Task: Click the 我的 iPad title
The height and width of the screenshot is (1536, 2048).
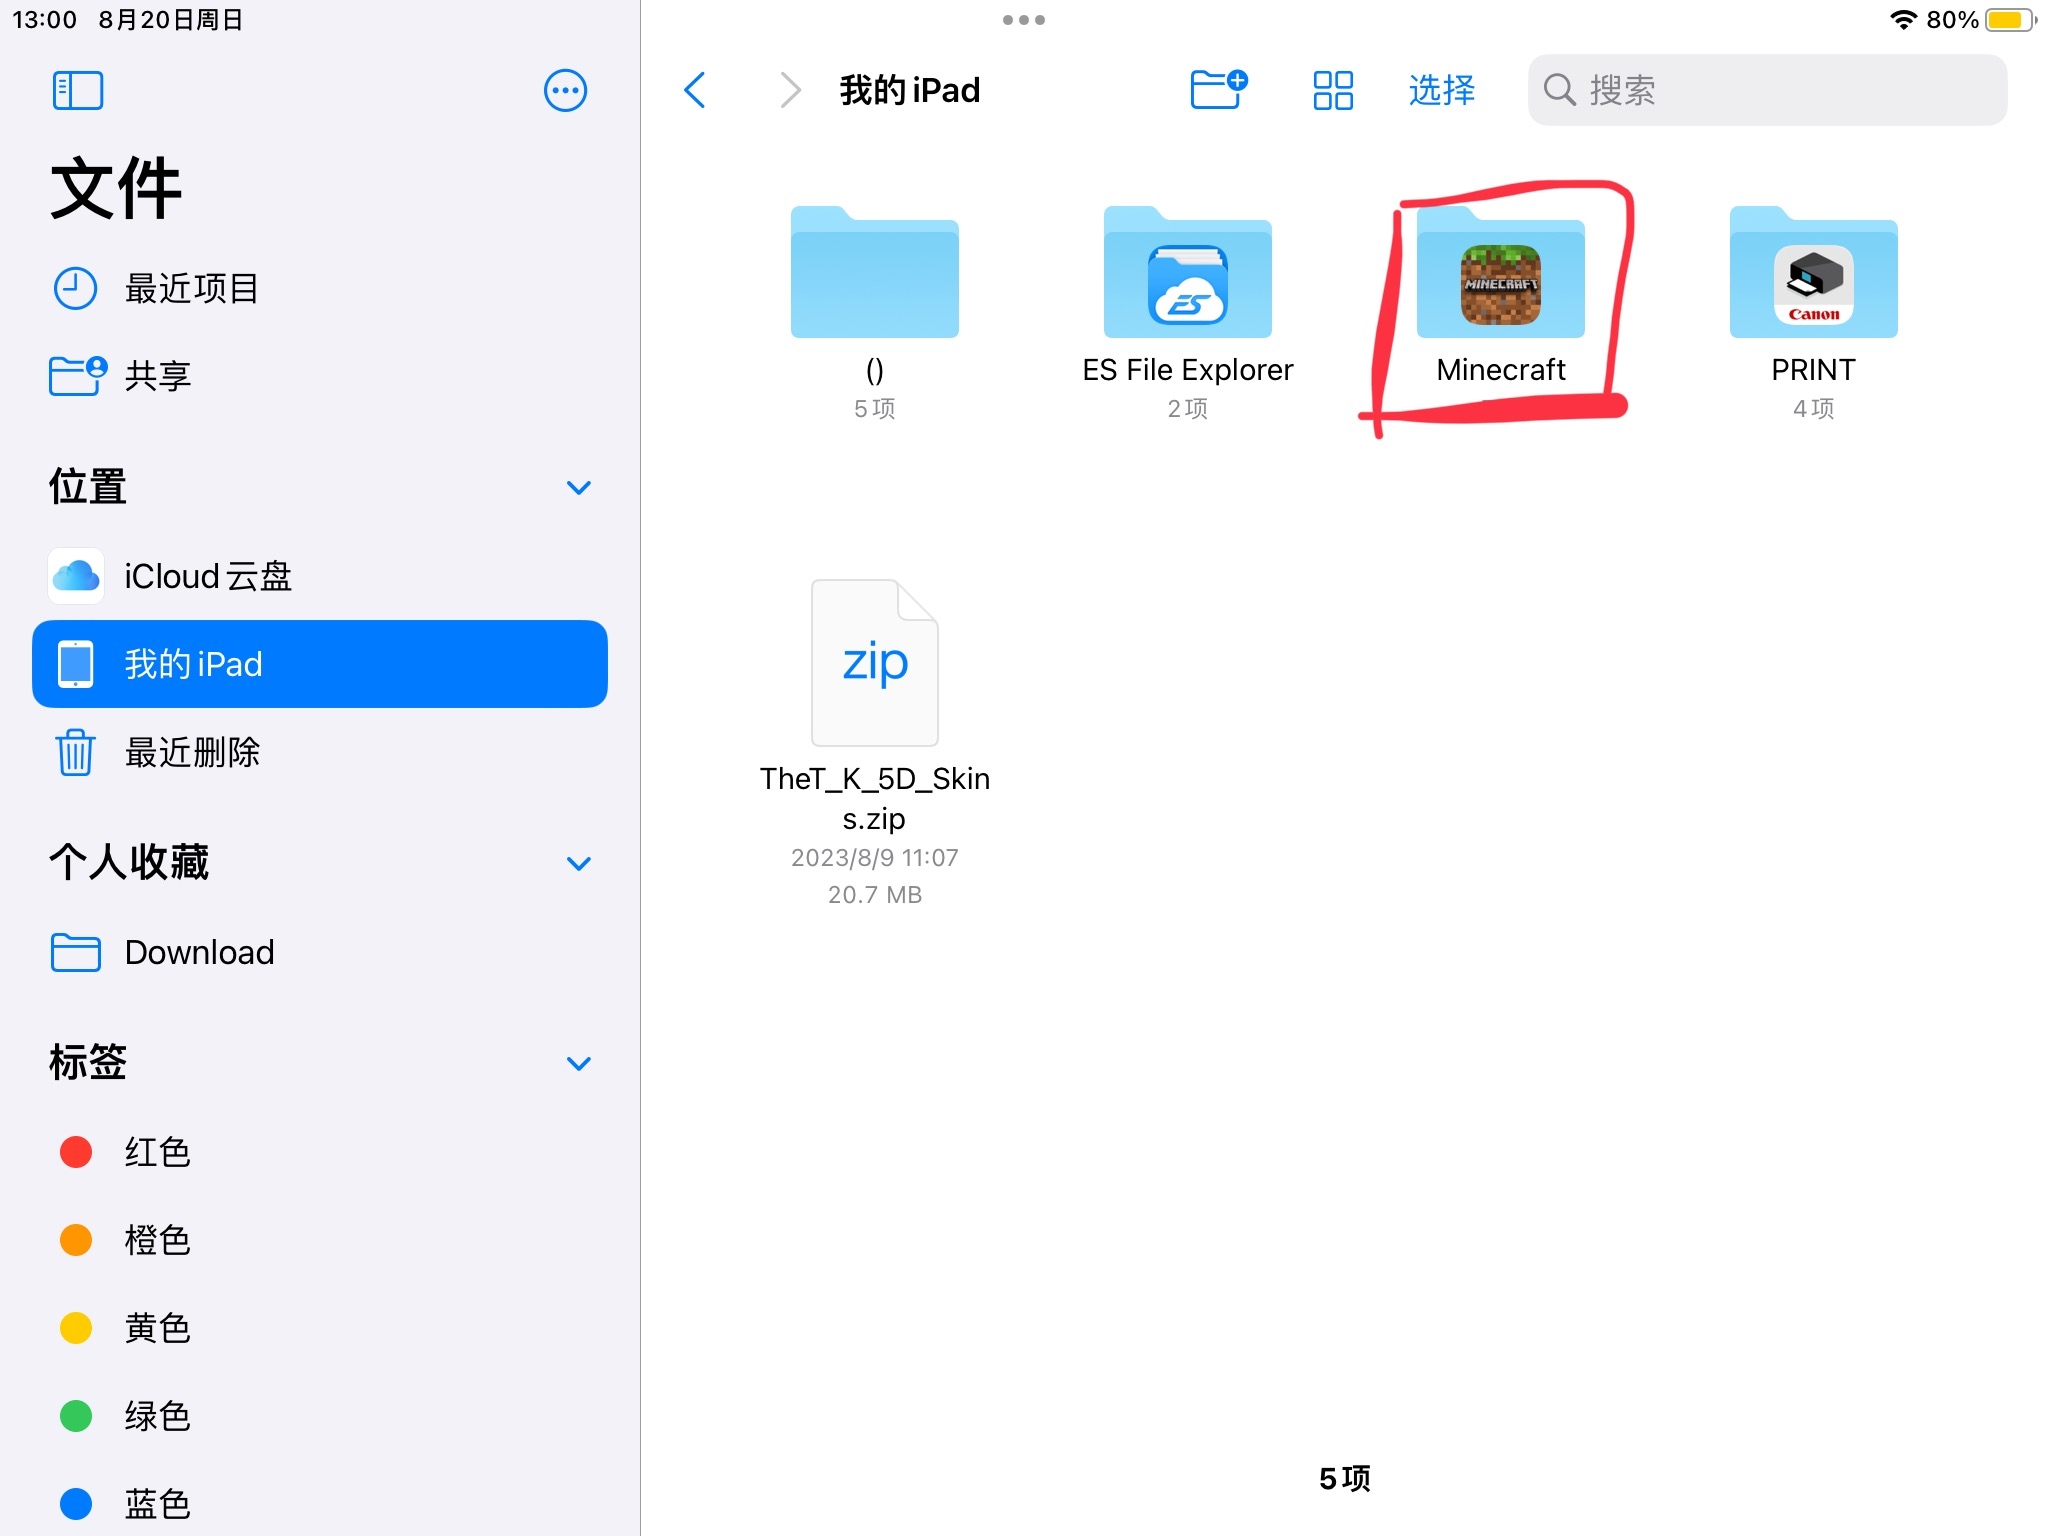Action: click(x=910, y=90)
